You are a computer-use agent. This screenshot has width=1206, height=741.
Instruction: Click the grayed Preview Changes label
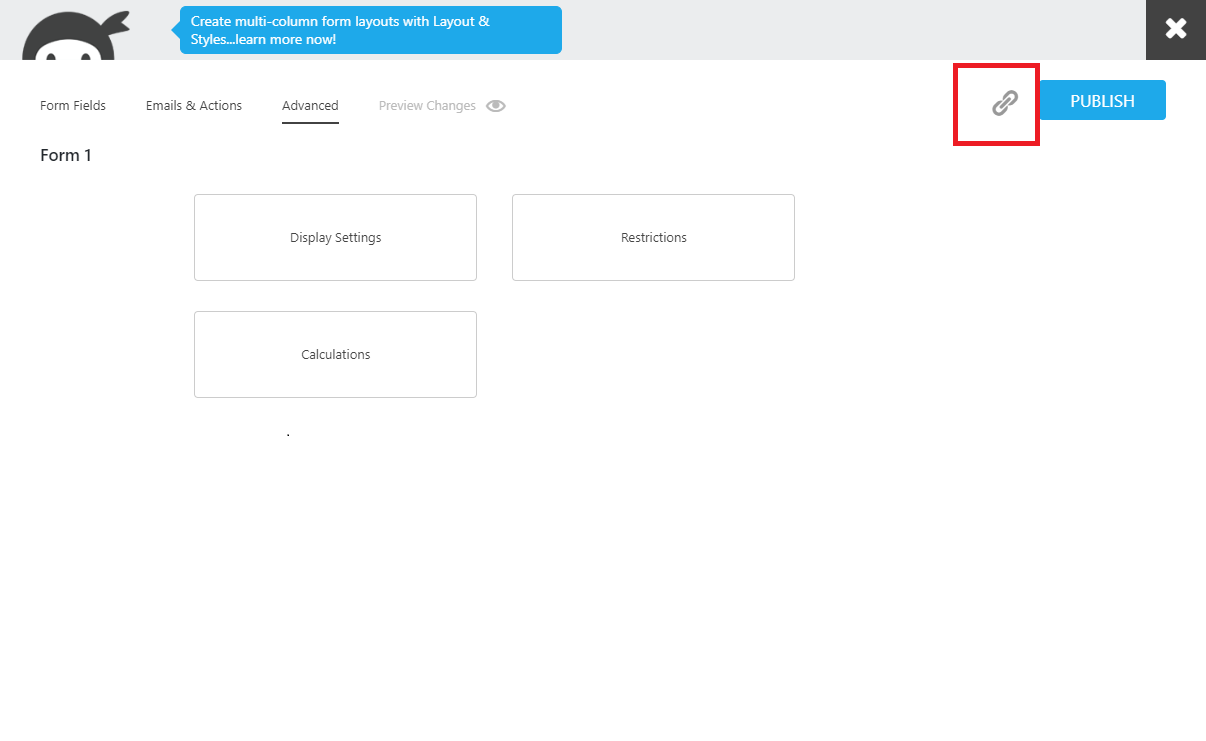pyautogui.click(x=426, y=105)
